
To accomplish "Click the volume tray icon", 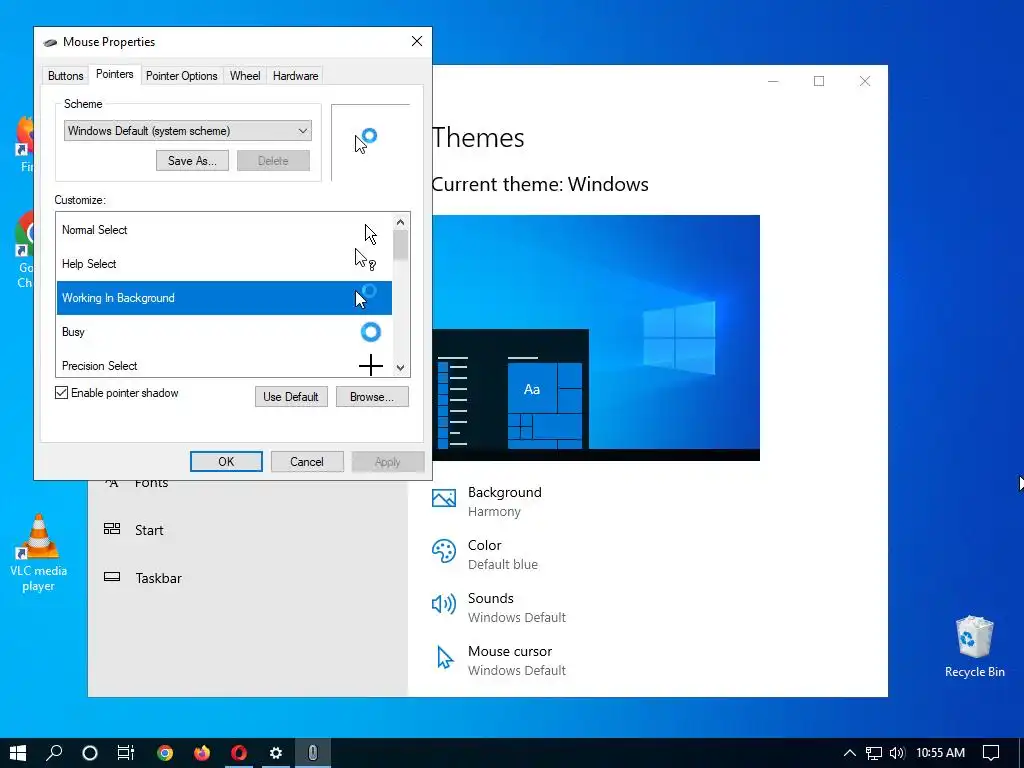I will [897, 753].
